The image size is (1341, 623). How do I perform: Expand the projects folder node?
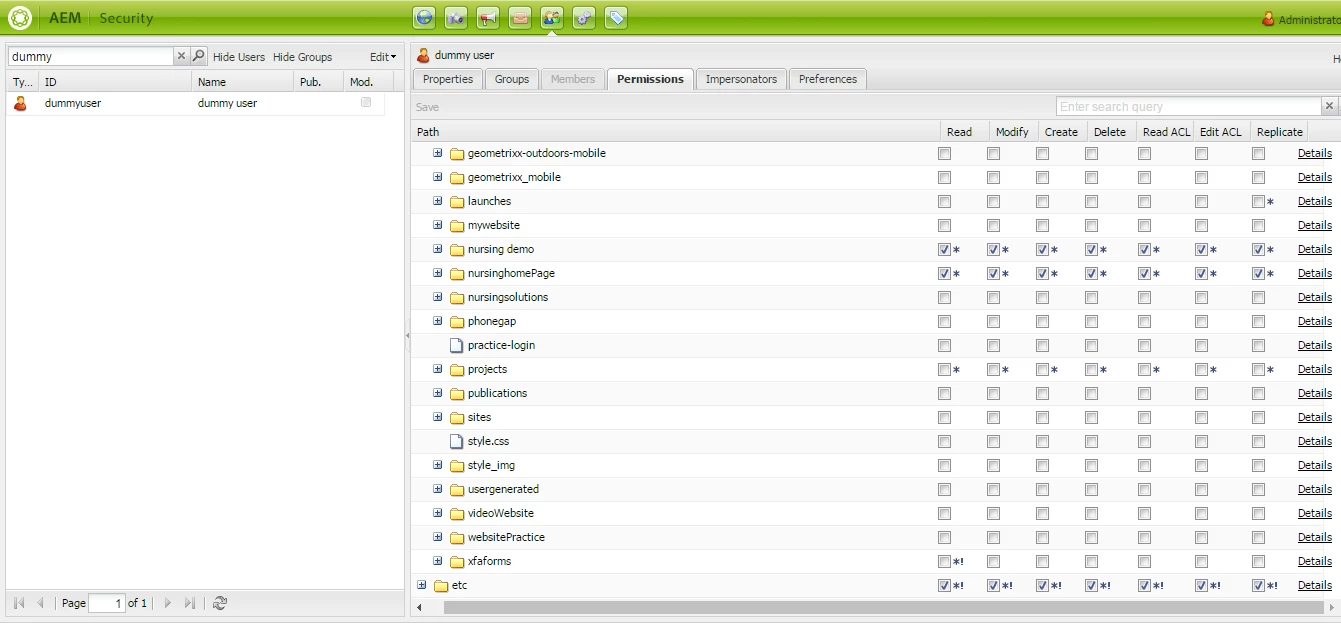point(437,369)
